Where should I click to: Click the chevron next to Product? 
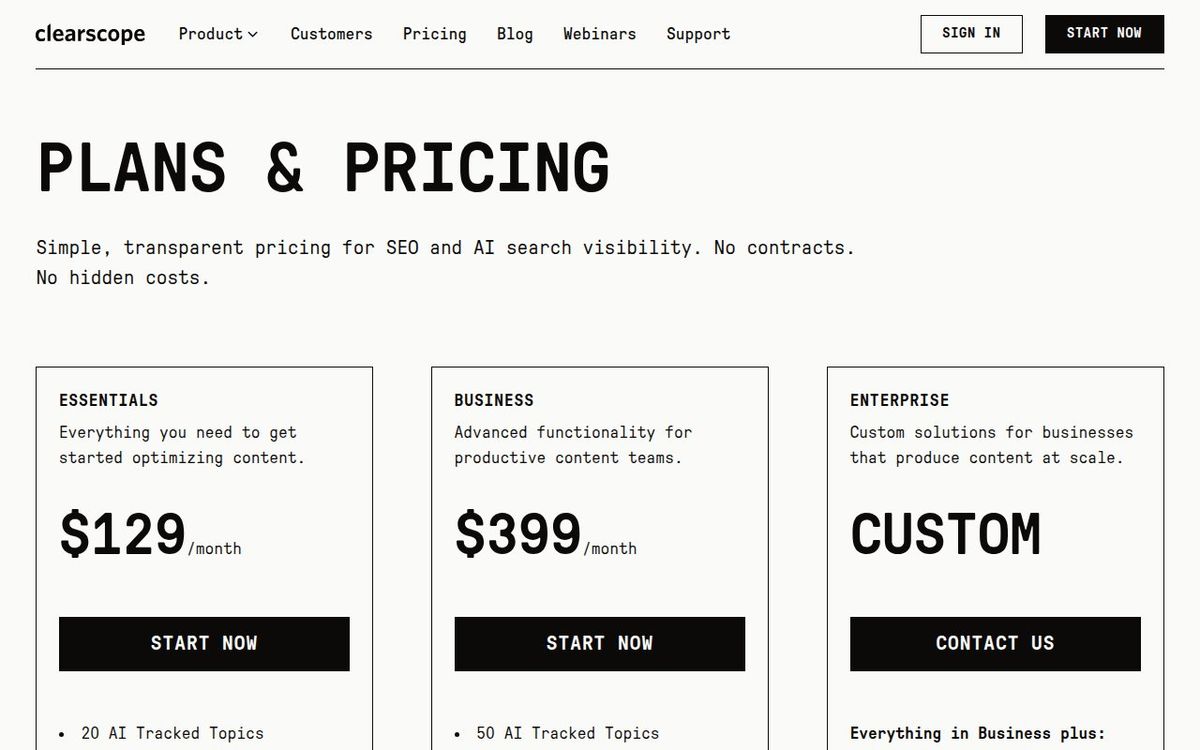252,34
